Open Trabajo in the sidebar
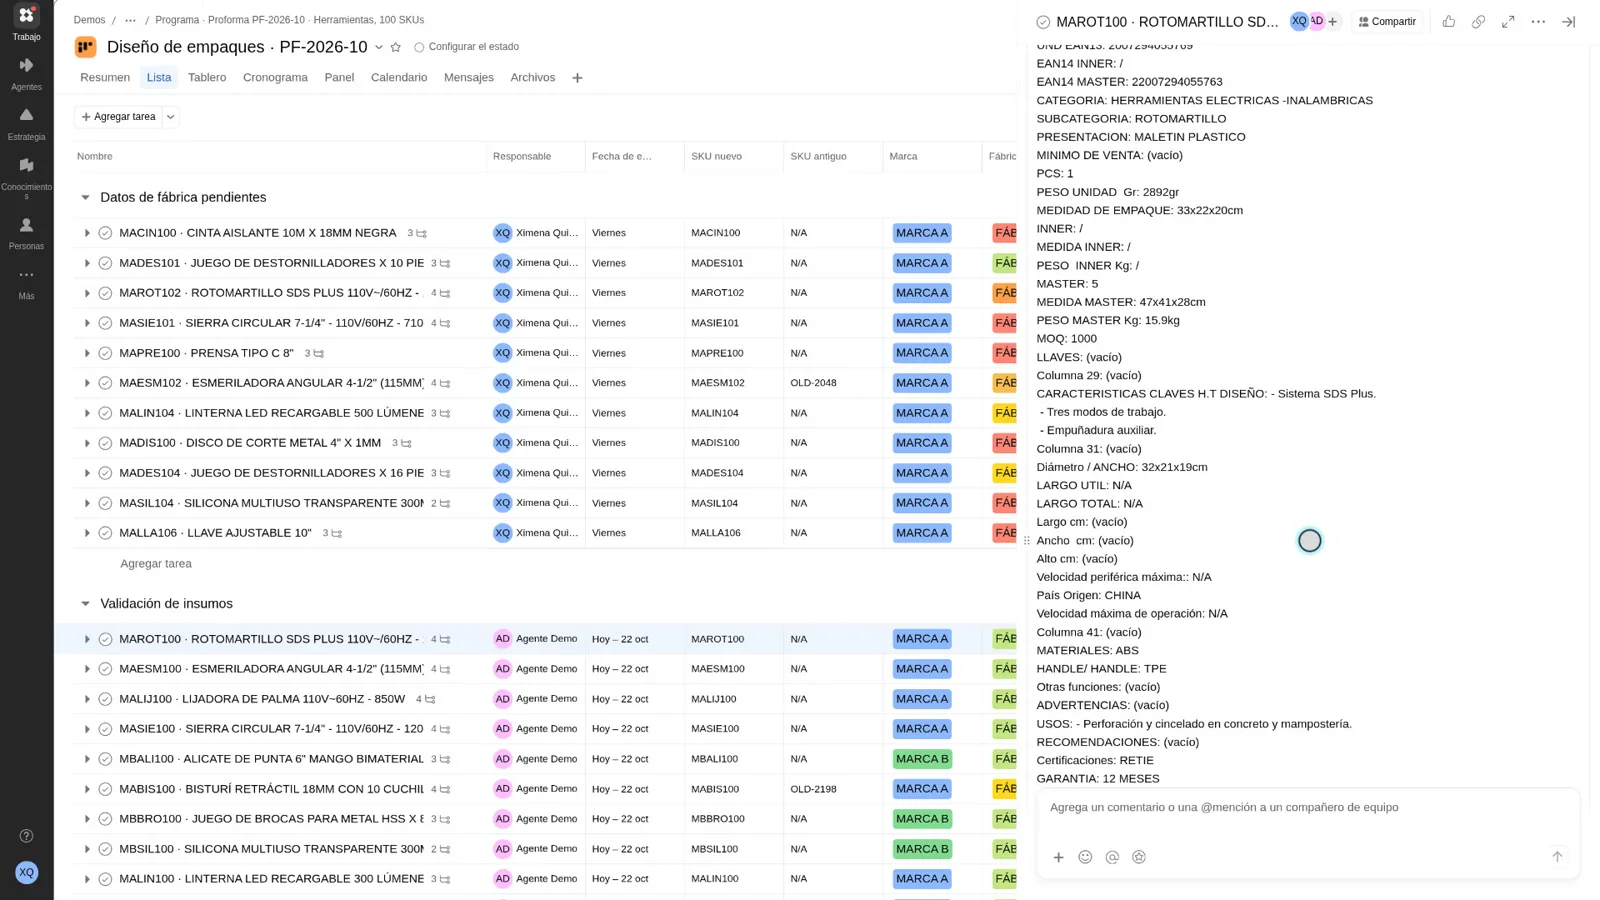The height and width of the screenshot is (900, 1600). click(x=26, y=23)
